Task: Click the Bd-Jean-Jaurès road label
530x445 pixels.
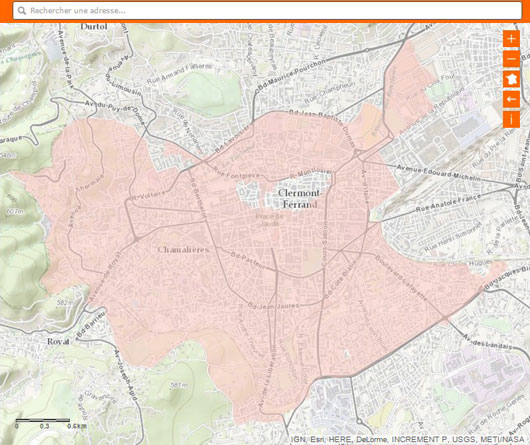Action: (x=273, y=305)
